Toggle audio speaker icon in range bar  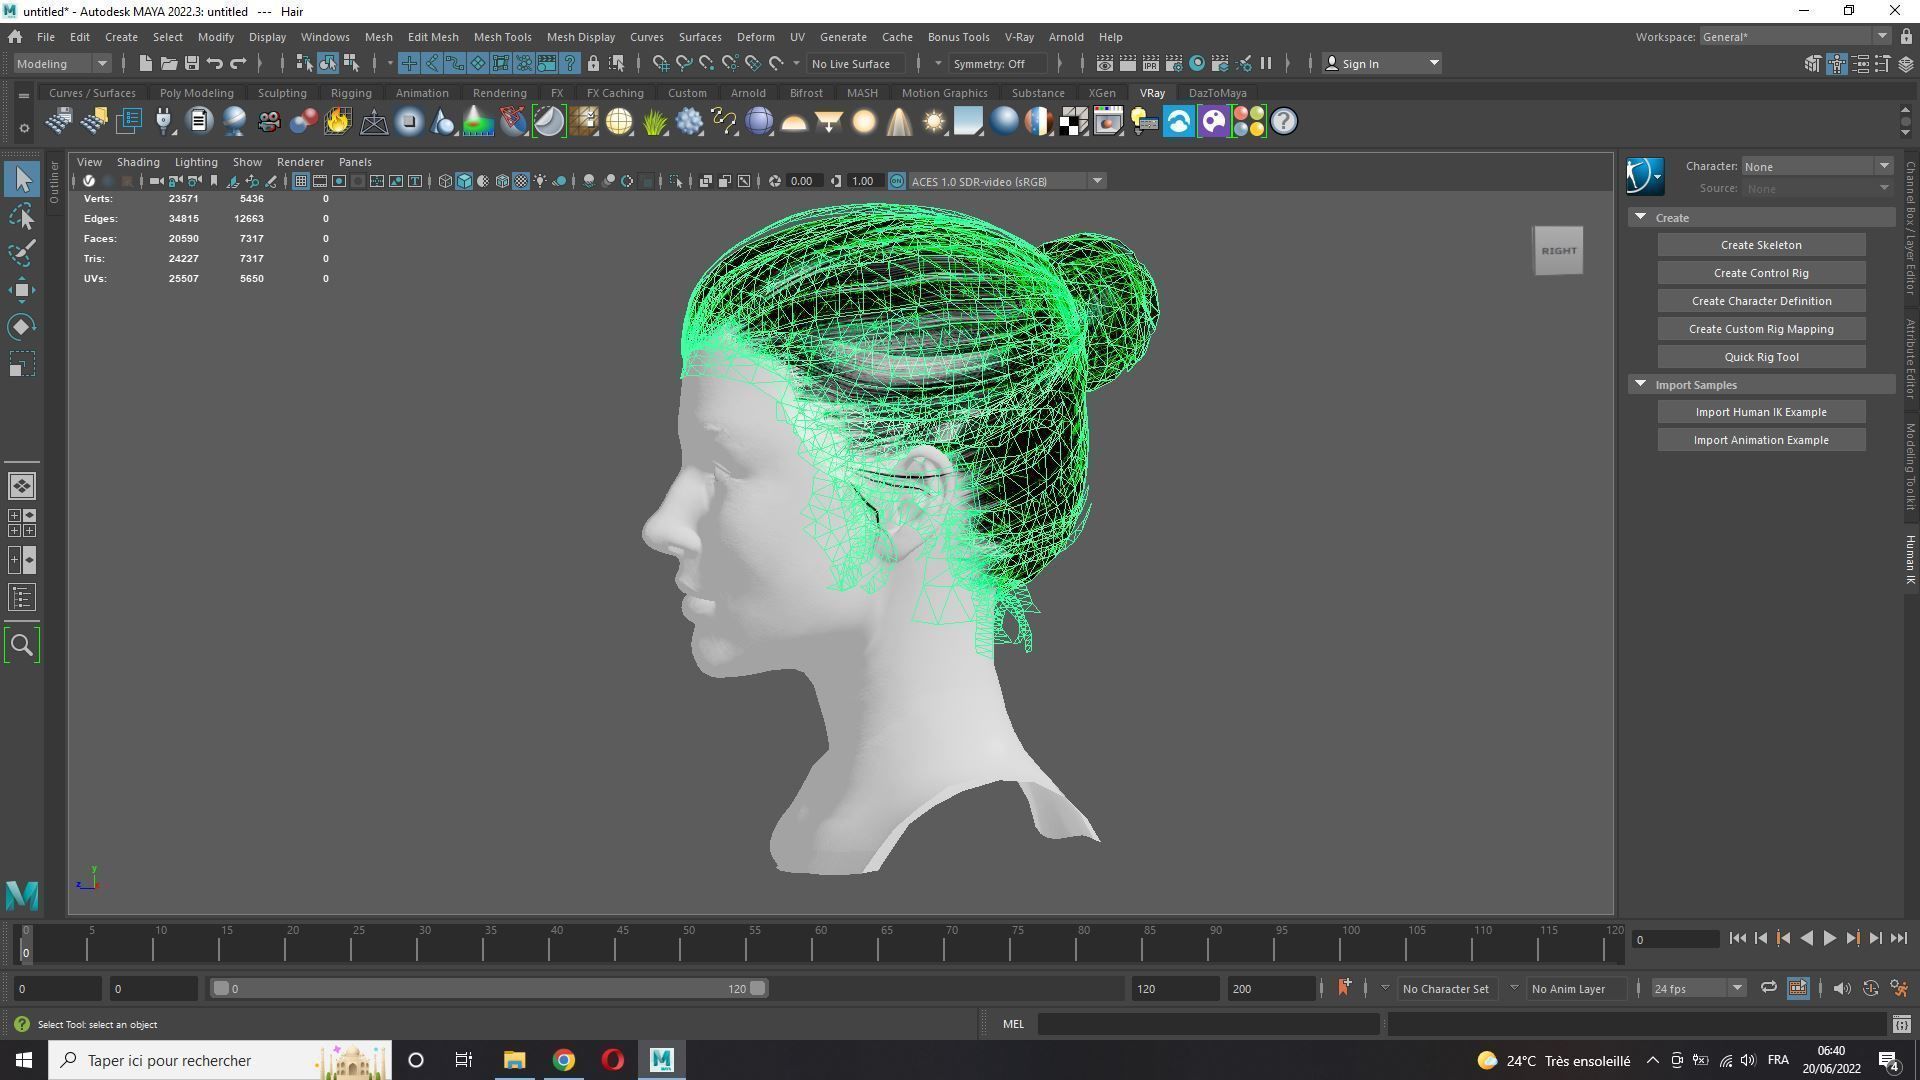1841,988
